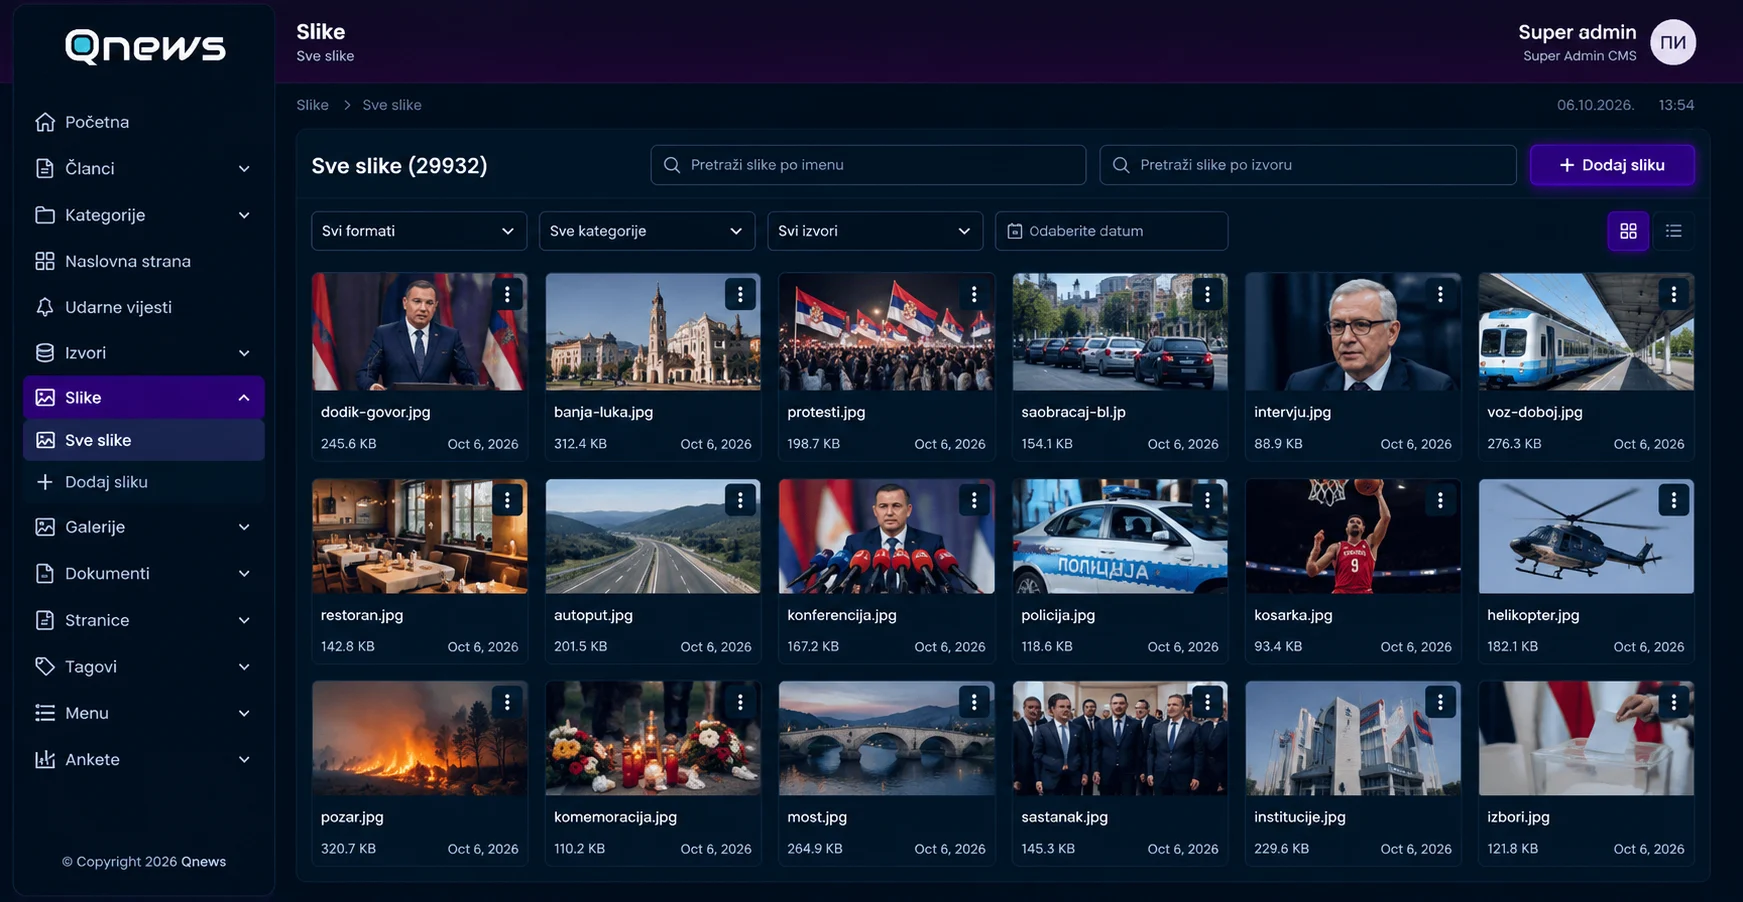Expand the Galerije sidebar section
Image resolution: width=1743 pixels, height=902 pixels.
click(x=144, y=527)
